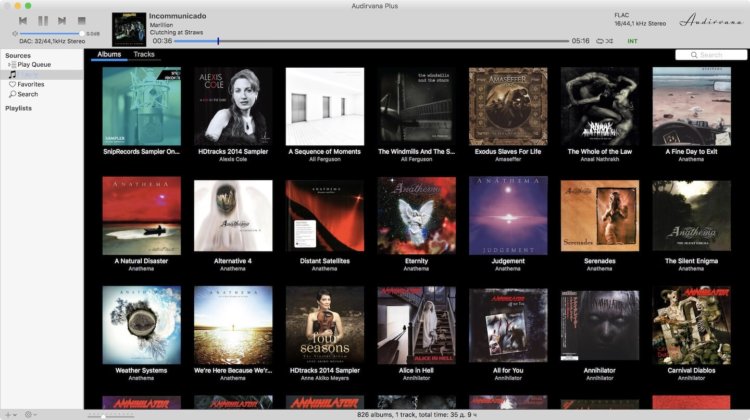Click the library search field
The image size is (750, 420).
click(711, 55)
